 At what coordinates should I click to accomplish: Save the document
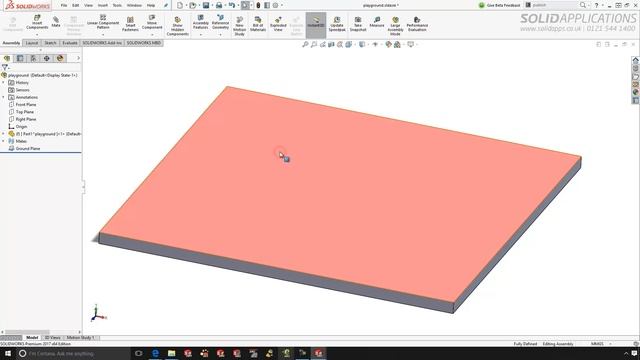[x=206, y=5]
